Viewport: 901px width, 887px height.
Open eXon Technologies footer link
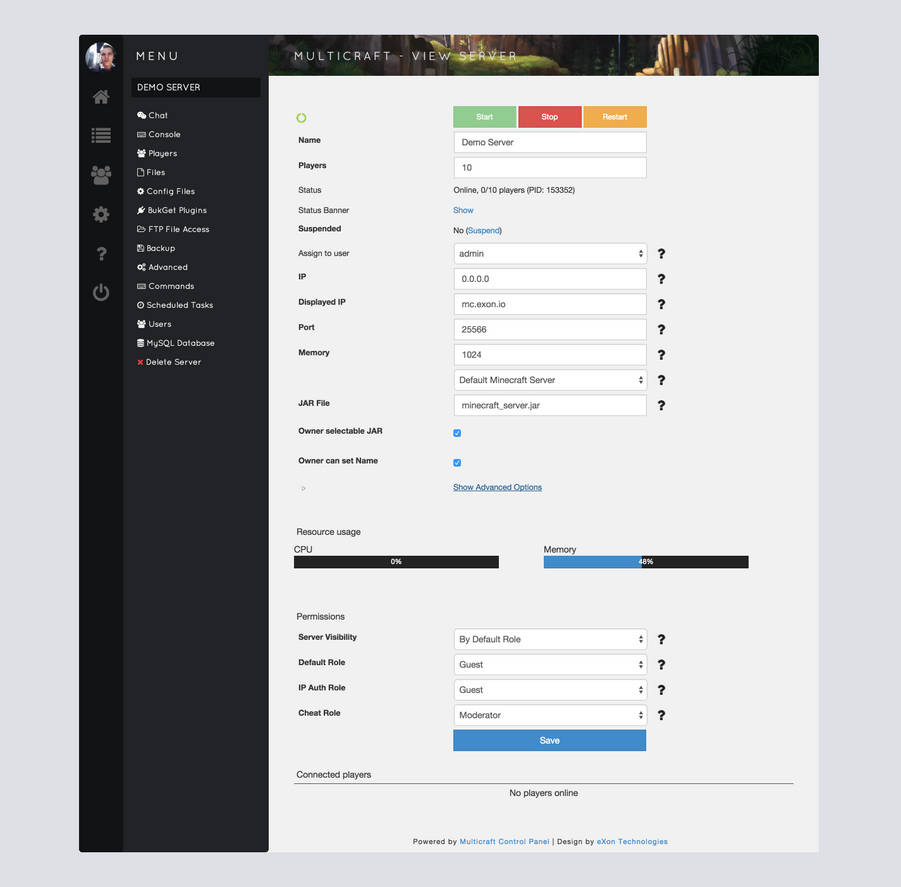tap(632, 841)
